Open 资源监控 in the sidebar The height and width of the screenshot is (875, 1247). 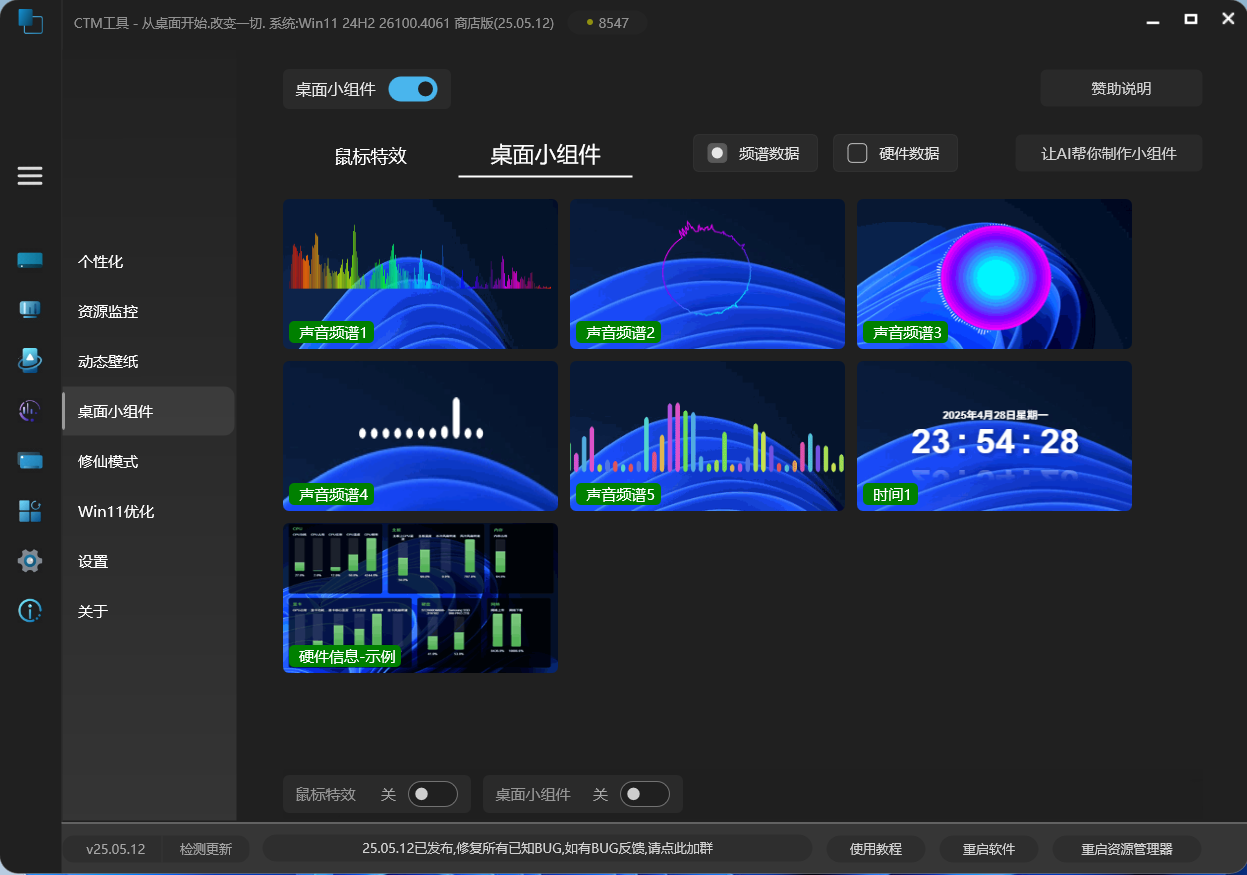tap(148, 311)
